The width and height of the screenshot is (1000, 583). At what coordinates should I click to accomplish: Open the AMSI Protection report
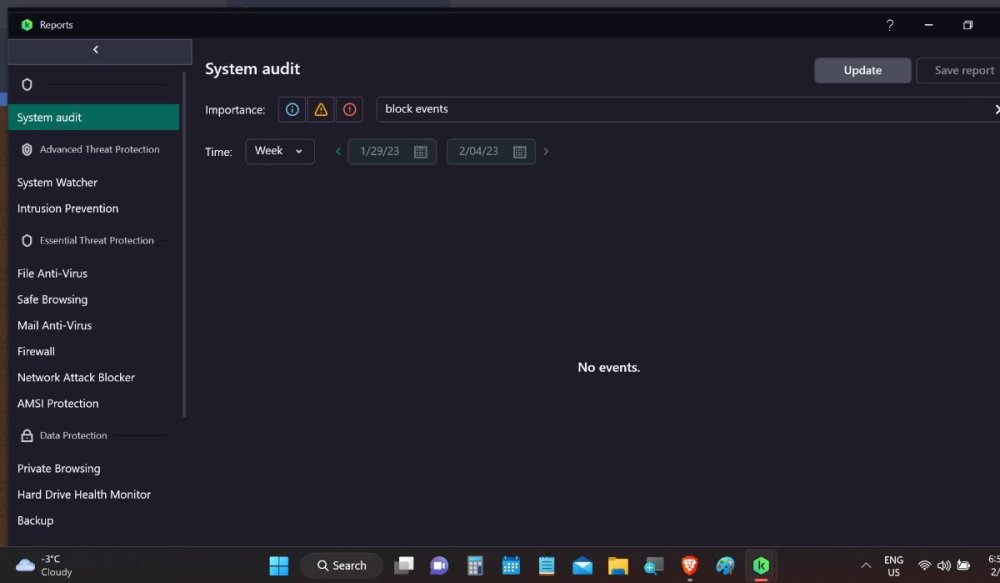(57, 404)
